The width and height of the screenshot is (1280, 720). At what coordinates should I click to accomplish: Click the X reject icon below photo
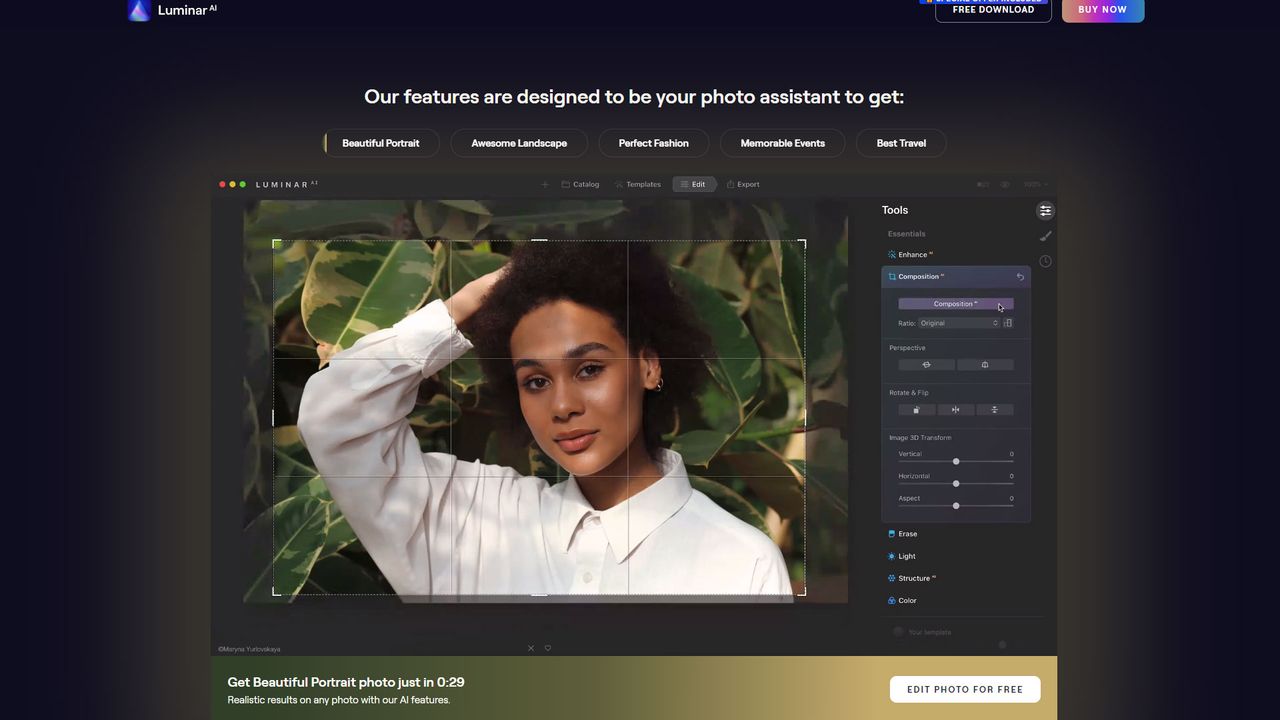click(531, 648)
